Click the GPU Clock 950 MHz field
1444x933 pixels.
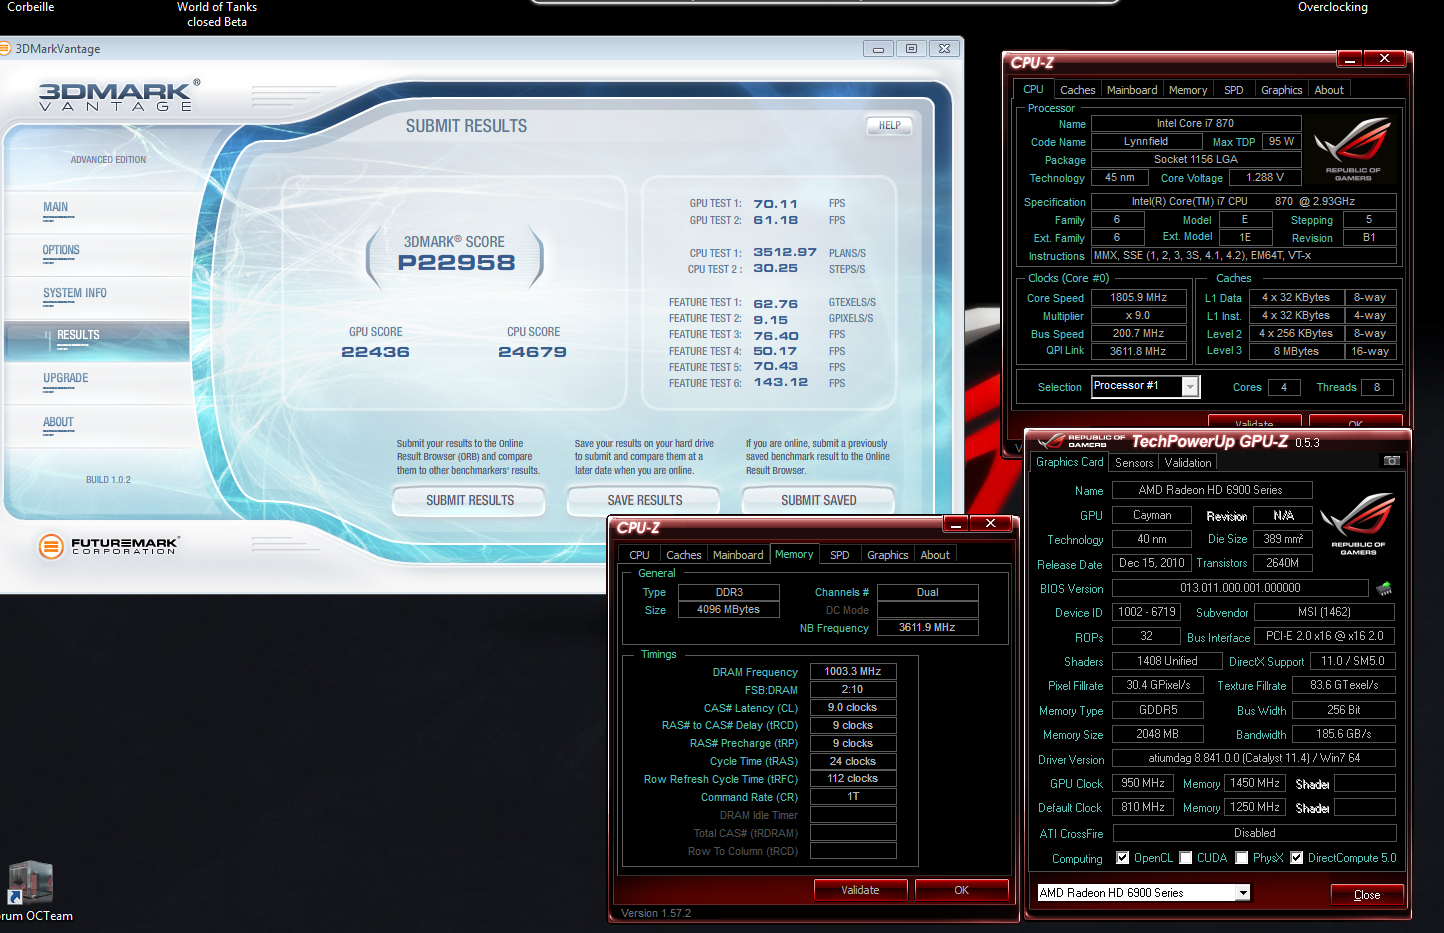[1143, 783]
